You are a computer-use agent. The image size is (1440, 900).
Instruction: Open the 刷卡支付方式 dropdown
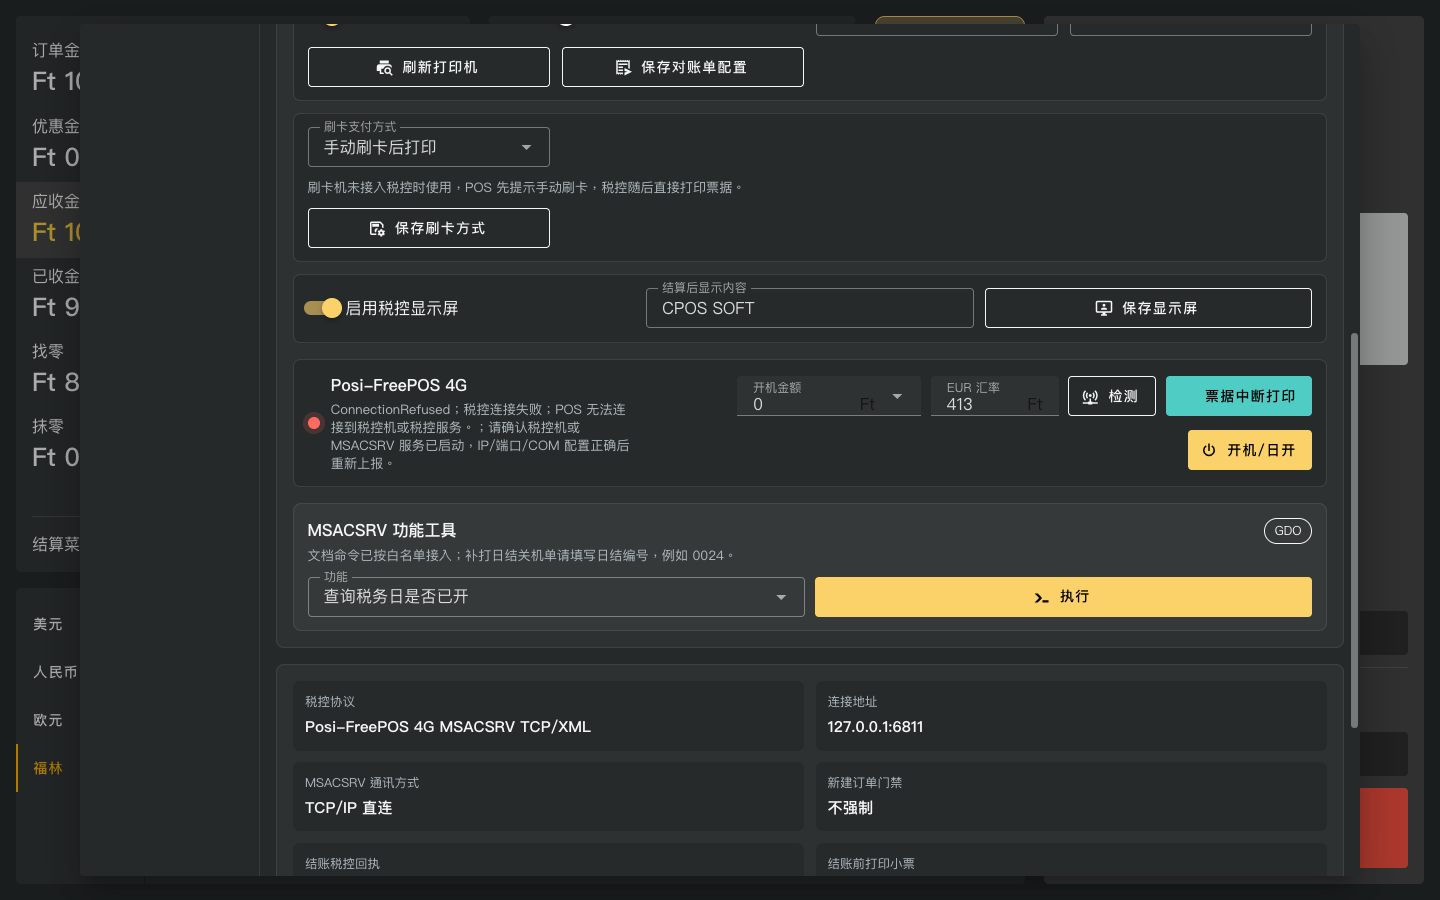click(x=429, y=147)
